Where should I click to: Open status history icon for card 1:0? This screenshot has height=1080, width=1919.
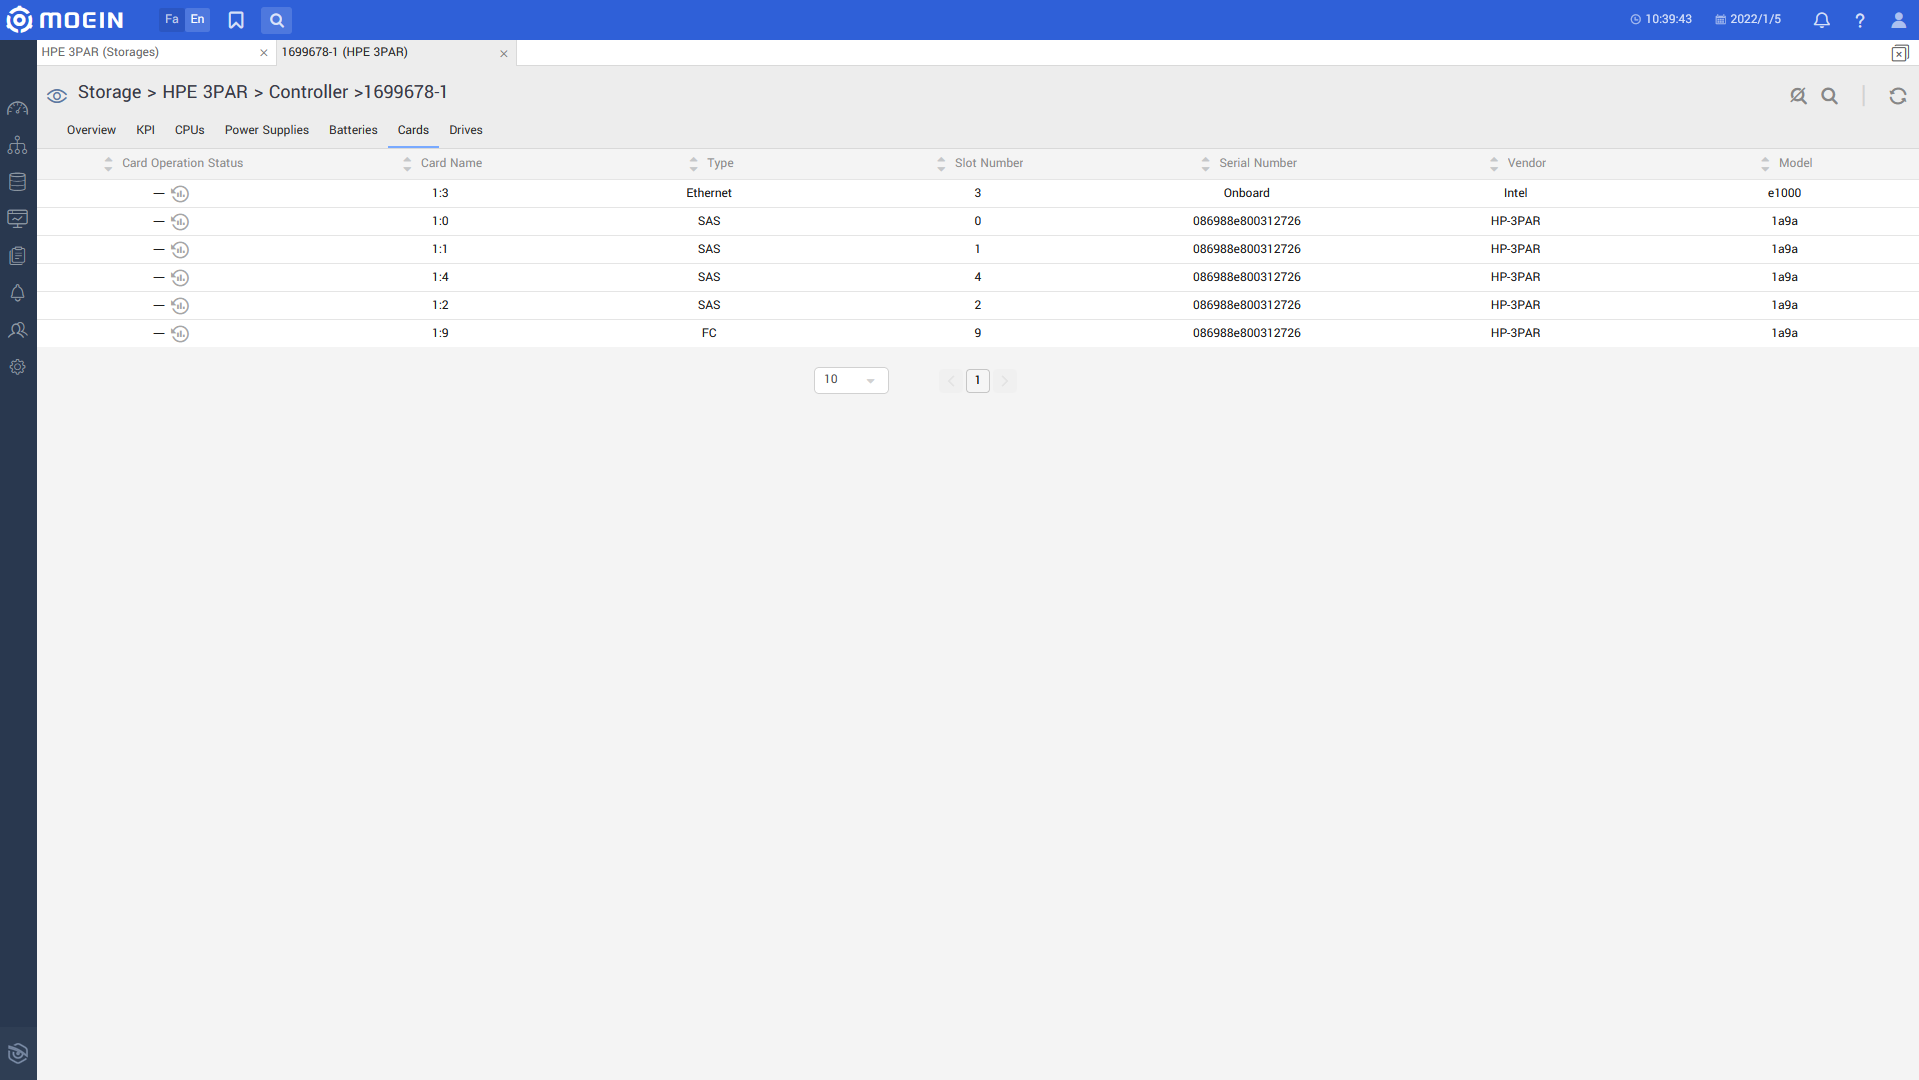tap(180, 222)
